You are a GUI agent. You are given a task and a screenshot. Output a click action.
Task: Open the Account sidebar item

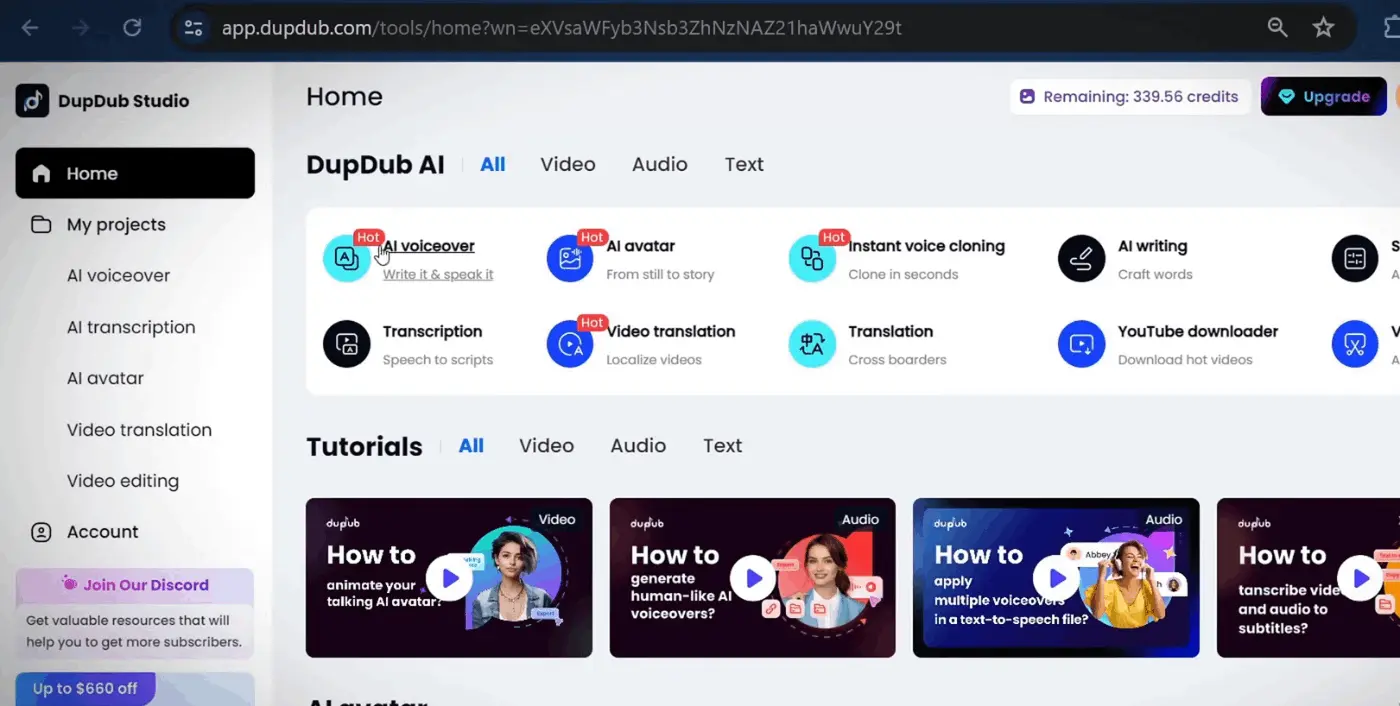point(102,532)
